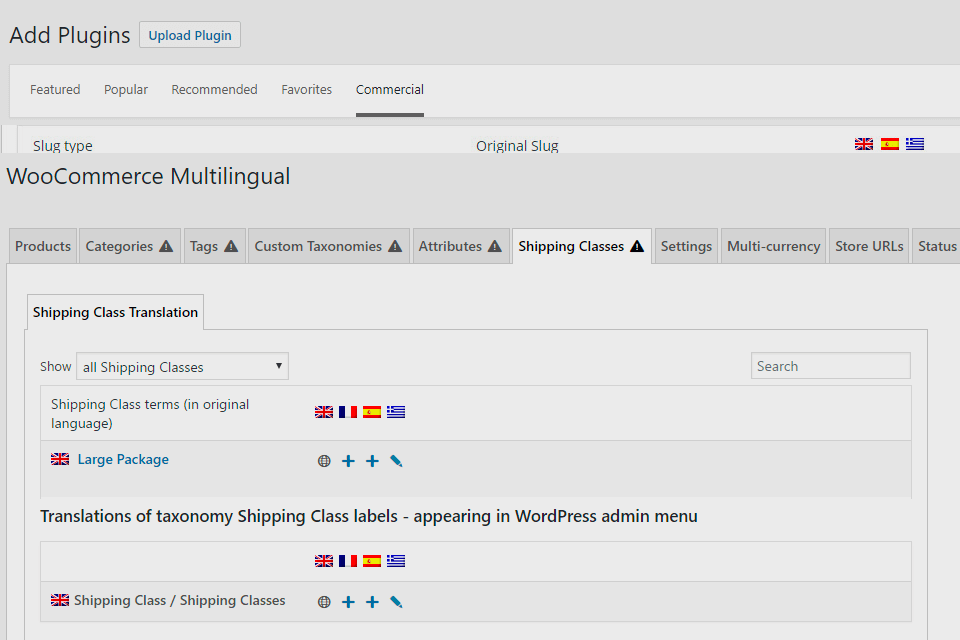Edit Greek translation of Shipping Class labels

pos(396,602)
